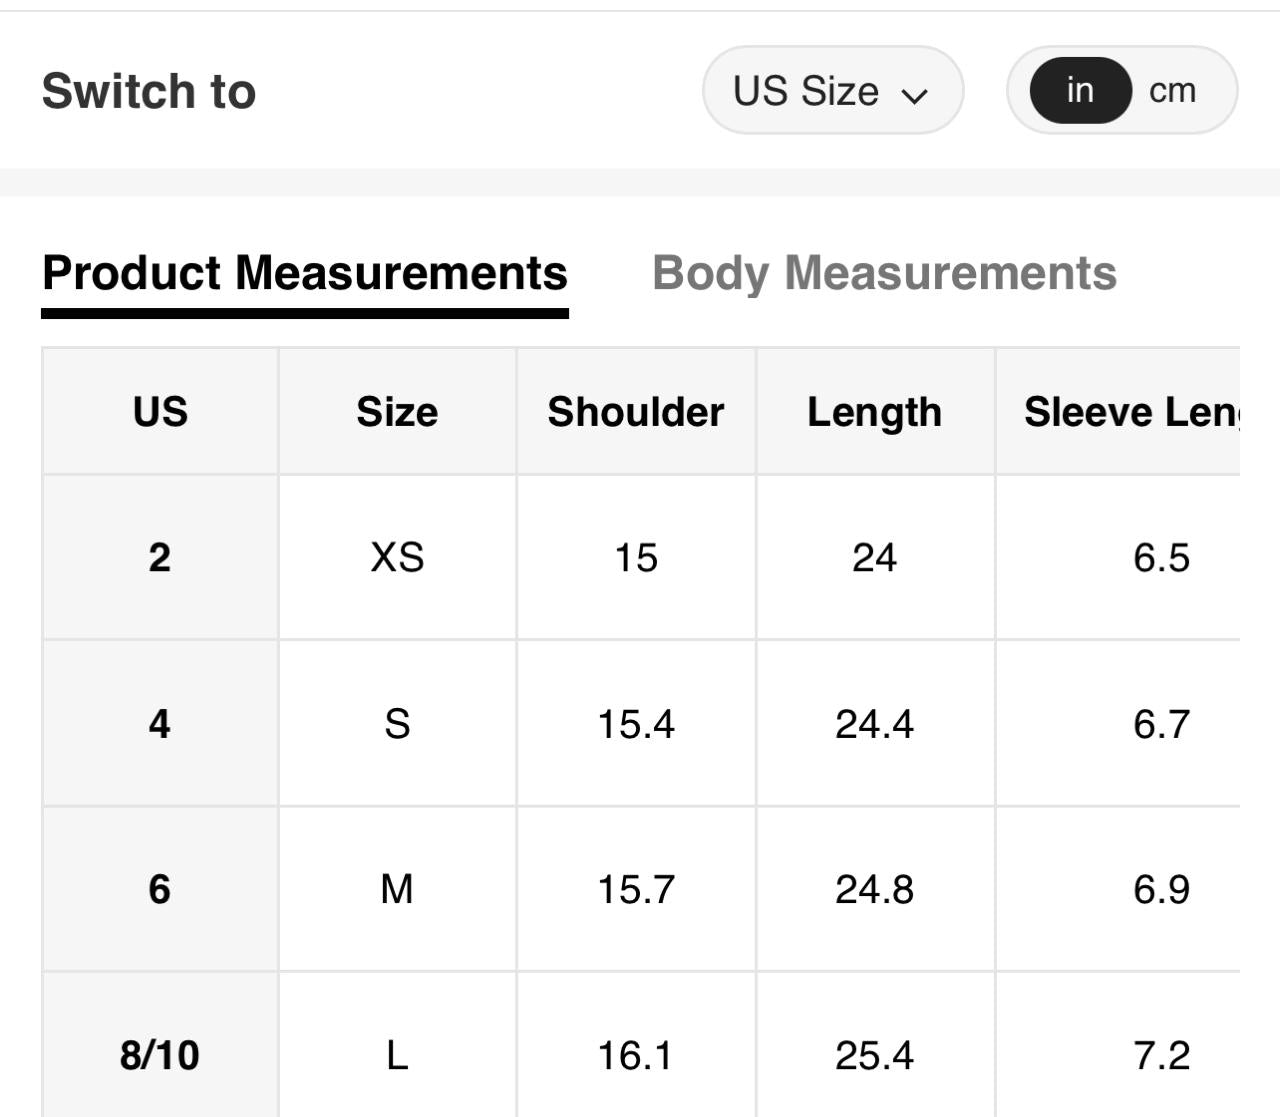This screenshot has width=1280, height=1117.
Task: Select the US size 4 row
Action: (160, 723)
